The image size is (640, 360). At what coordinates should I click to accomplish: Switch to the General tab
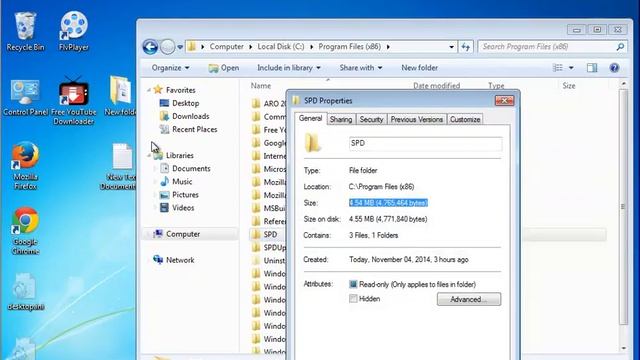click(310, 118)
